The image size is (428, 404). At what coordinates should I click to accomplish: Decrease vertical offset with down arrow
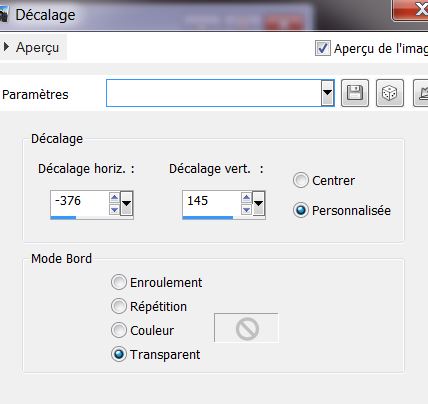click(x=246, y=210)
